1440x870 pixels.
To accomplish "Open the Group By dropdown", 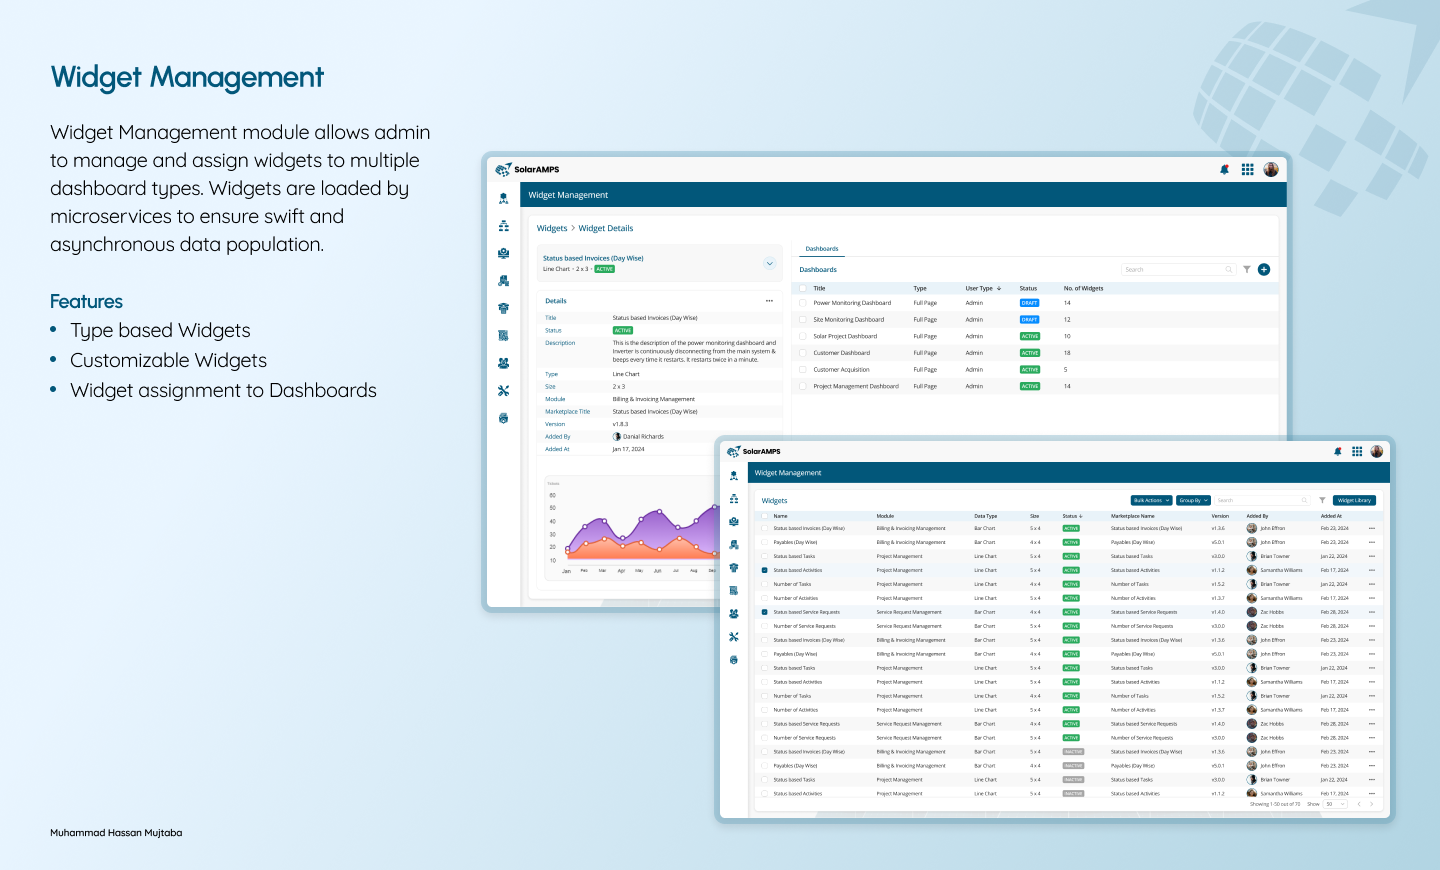I will point(1192,500).
